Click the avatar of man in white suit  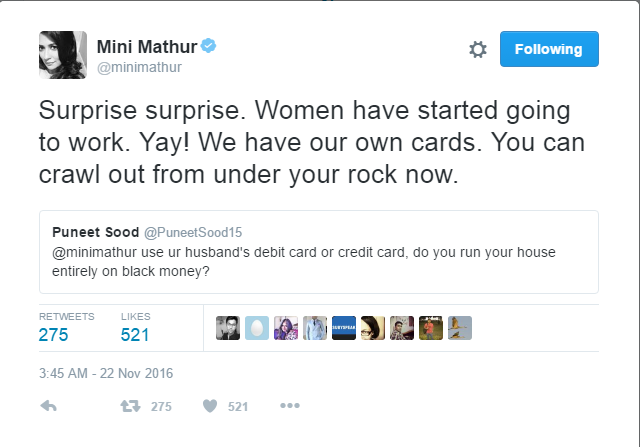(315, 329)
